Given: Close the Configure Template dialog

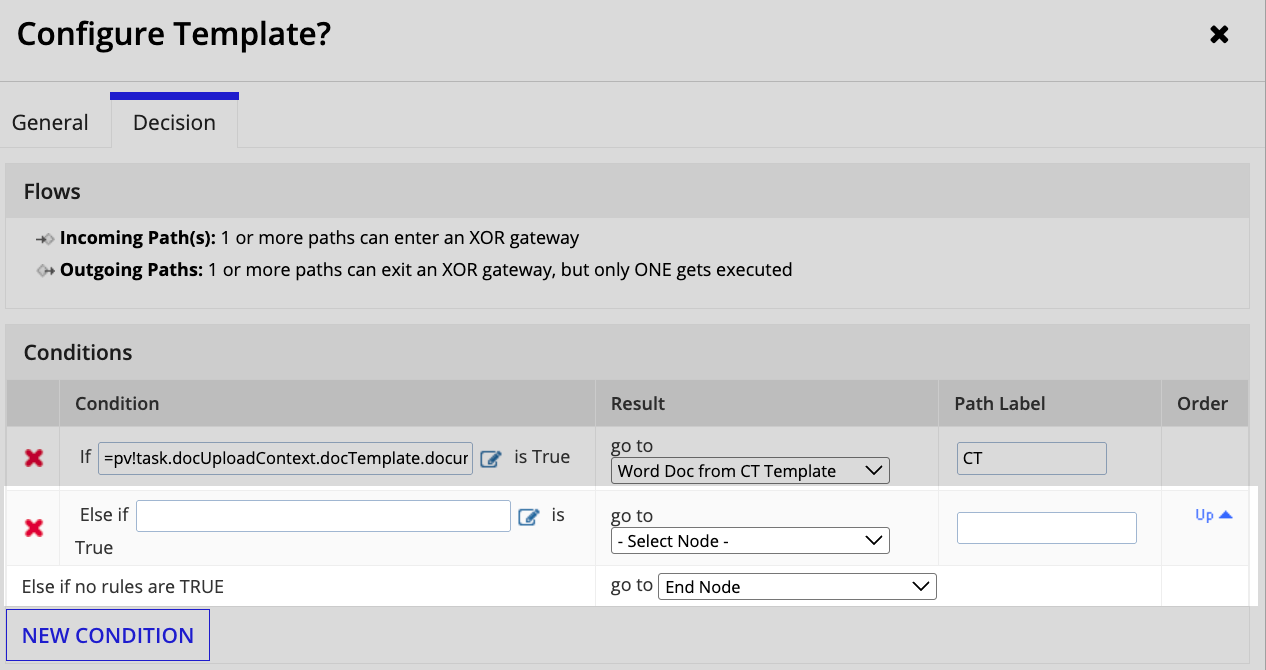Looking at the screenshot, I should [1219, 34].
